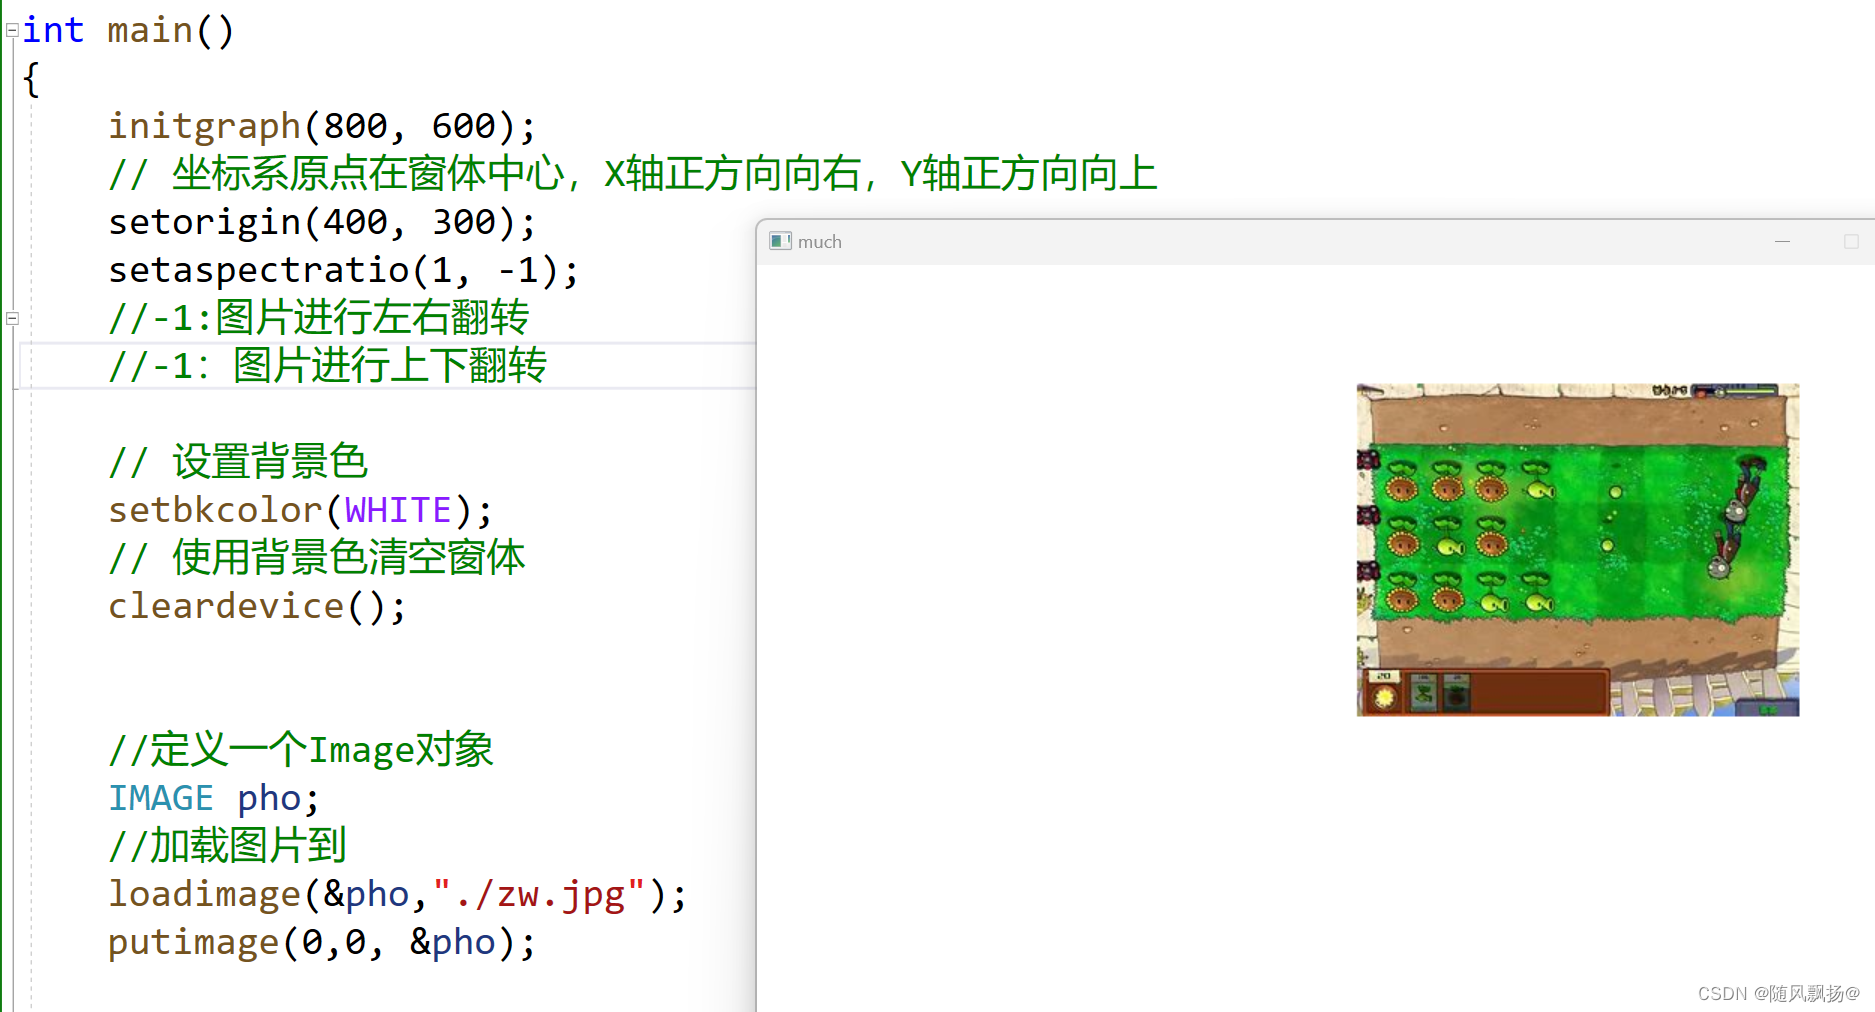Minimize the much window
This screenshot has height=1012, width=1875.
[1782, 241]
